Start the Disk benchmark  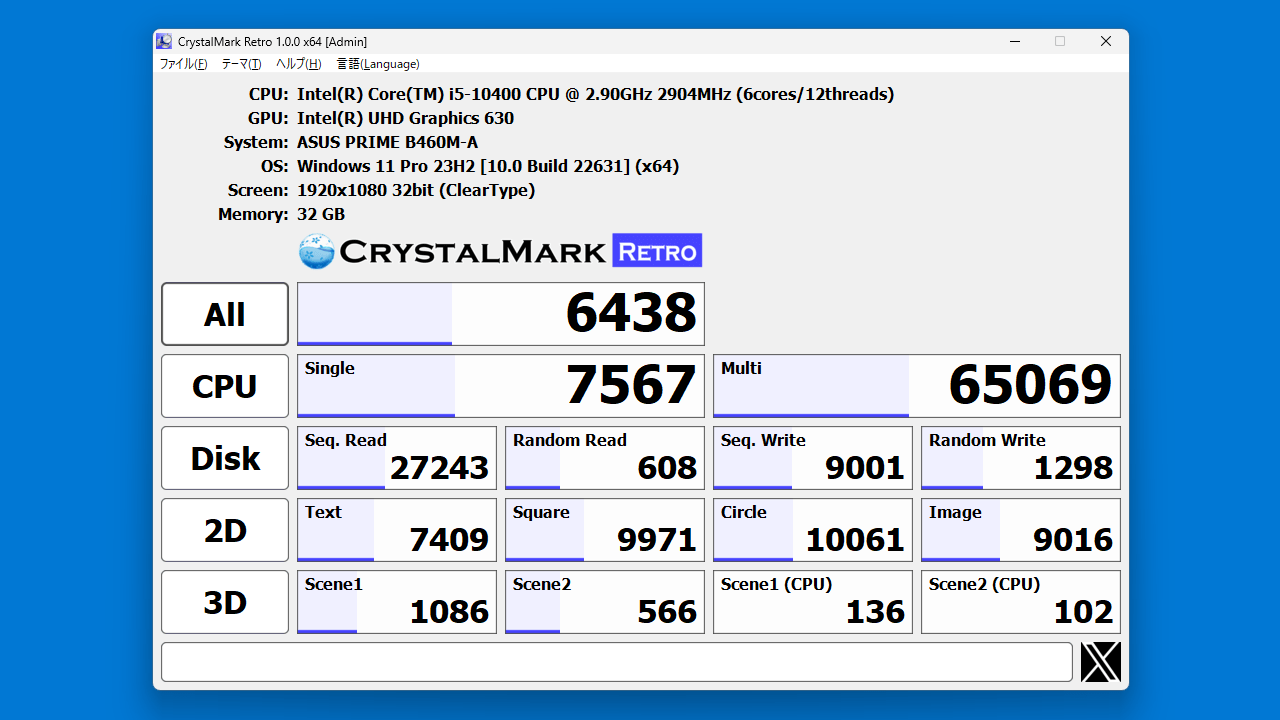(225, 458)
